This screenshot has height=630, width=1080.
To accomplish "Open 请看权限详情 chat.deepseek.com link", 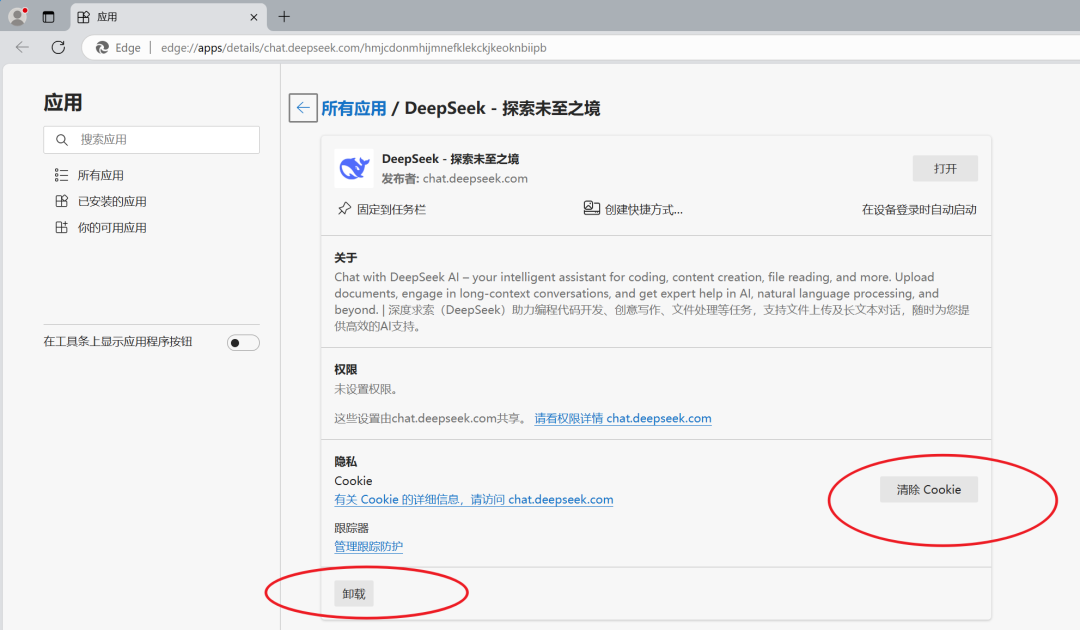I will (623, 418).
